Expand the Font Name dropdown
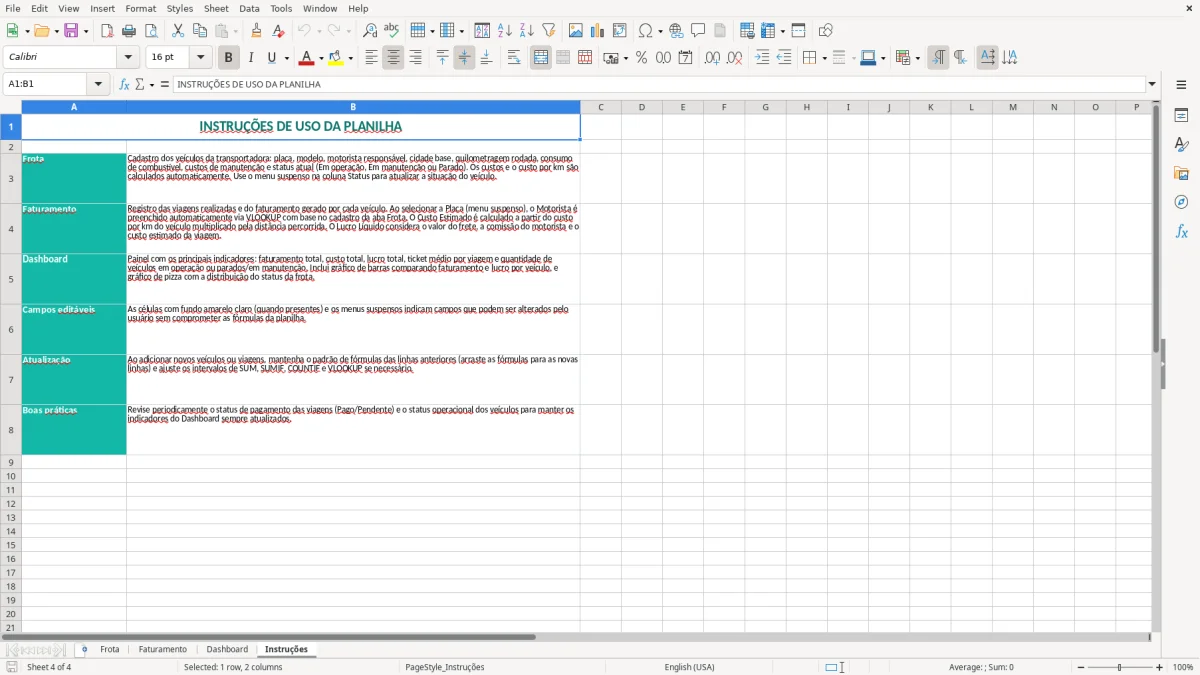The width and height of the screenshot is (1200, 675). 128,58
